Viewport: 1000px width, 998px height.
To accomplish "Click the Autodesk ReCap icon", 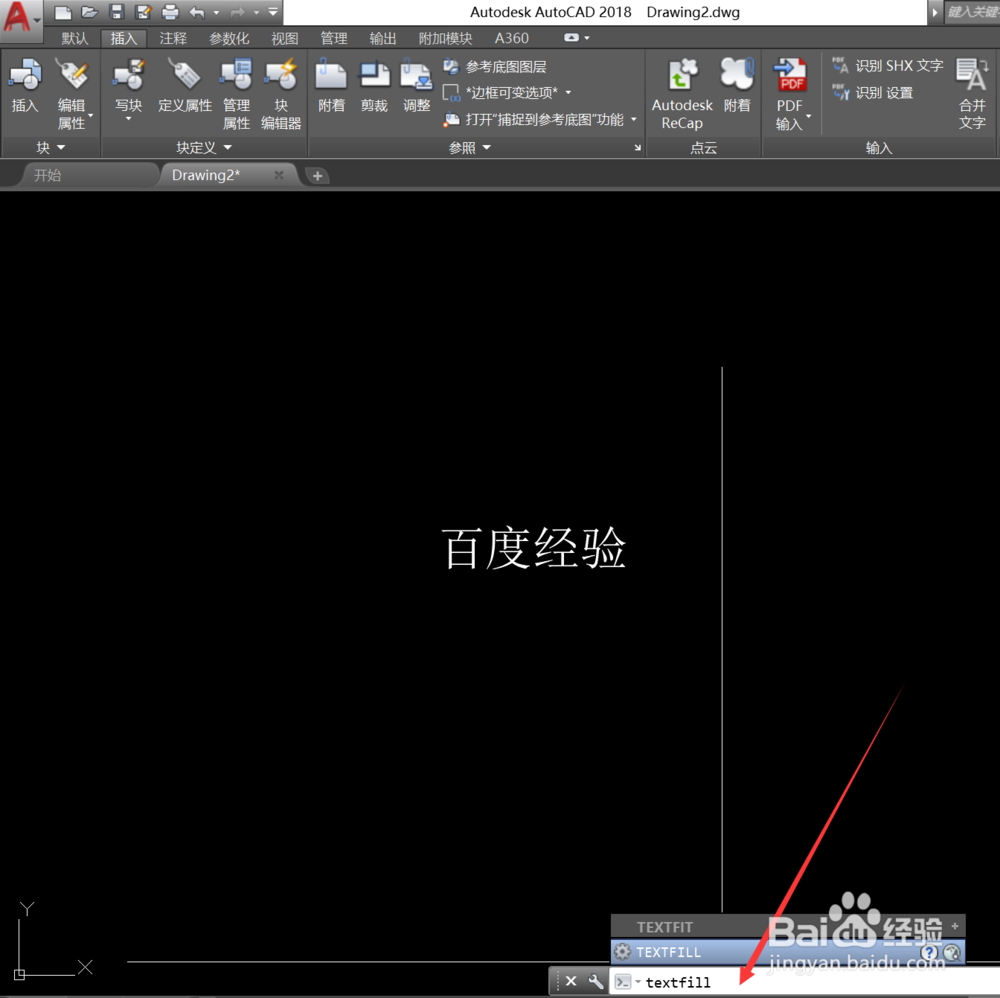I will (682, 94).
